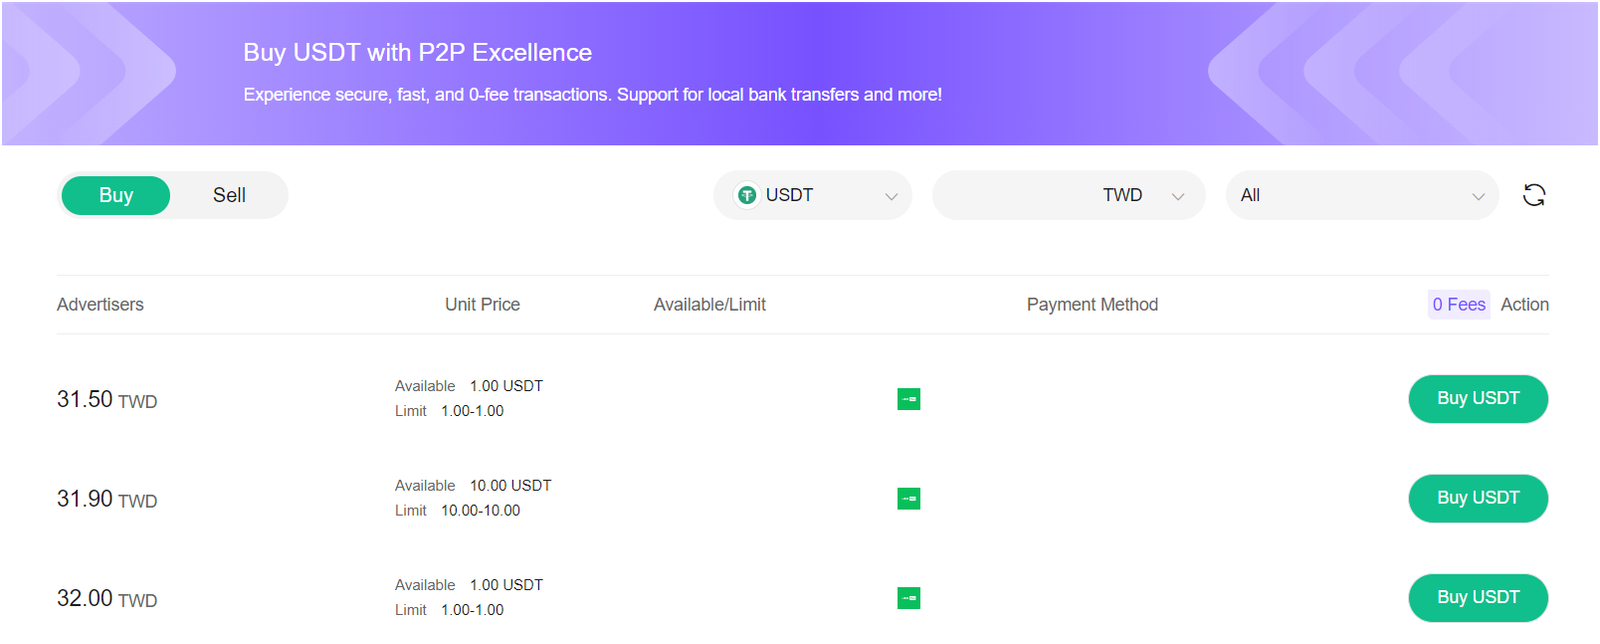Image resolution: width=1600 pixels, height=644 pixels.
Task: Click the Tether coin icon in the crypto selector
Action: tap(746, 195)
